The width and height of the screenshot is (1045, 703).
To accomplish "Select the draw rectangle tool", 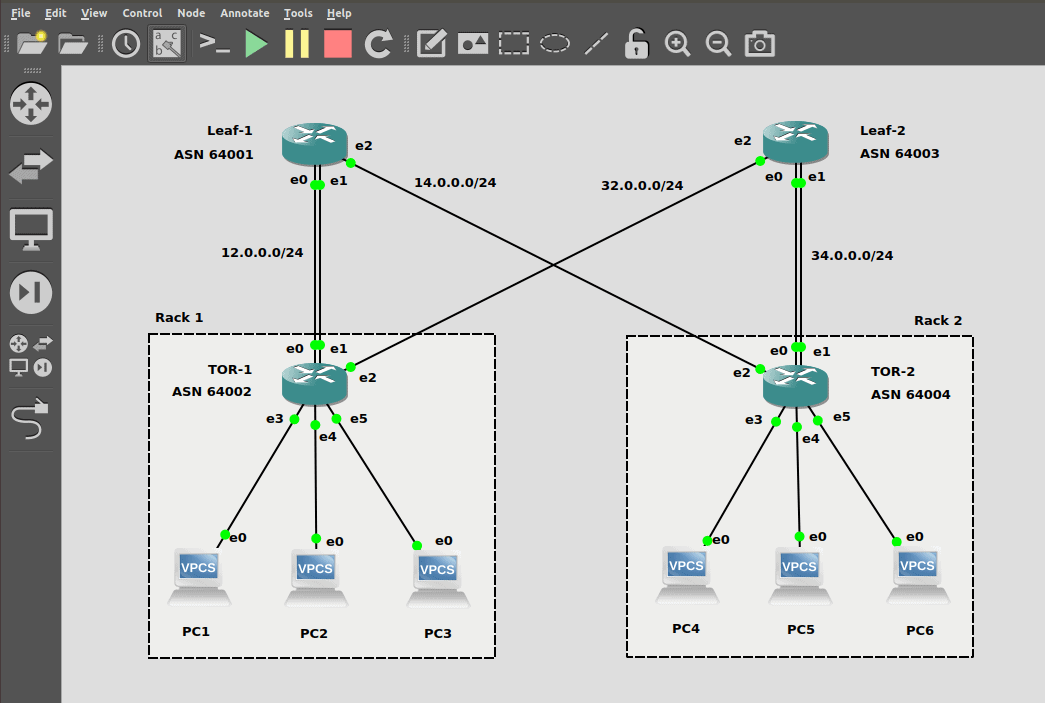I will [x=513, y=43].
